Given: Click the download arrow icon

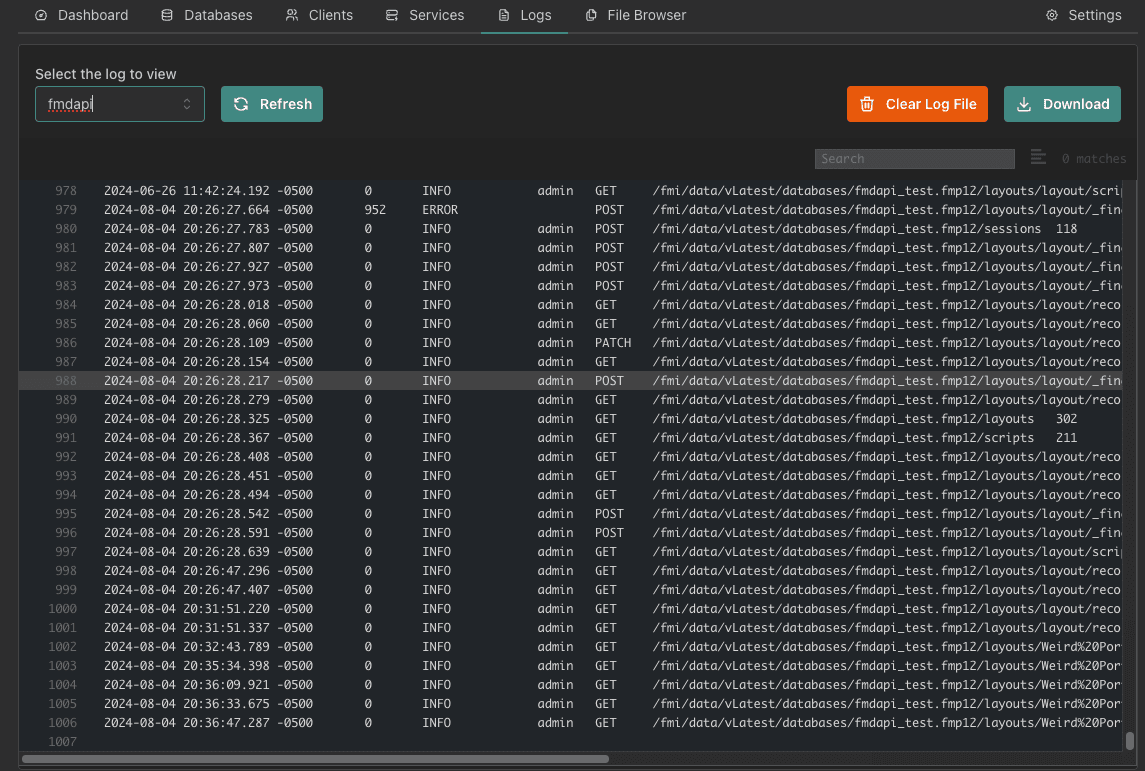Looking at the screenshot, I should tap(1024, 104).
